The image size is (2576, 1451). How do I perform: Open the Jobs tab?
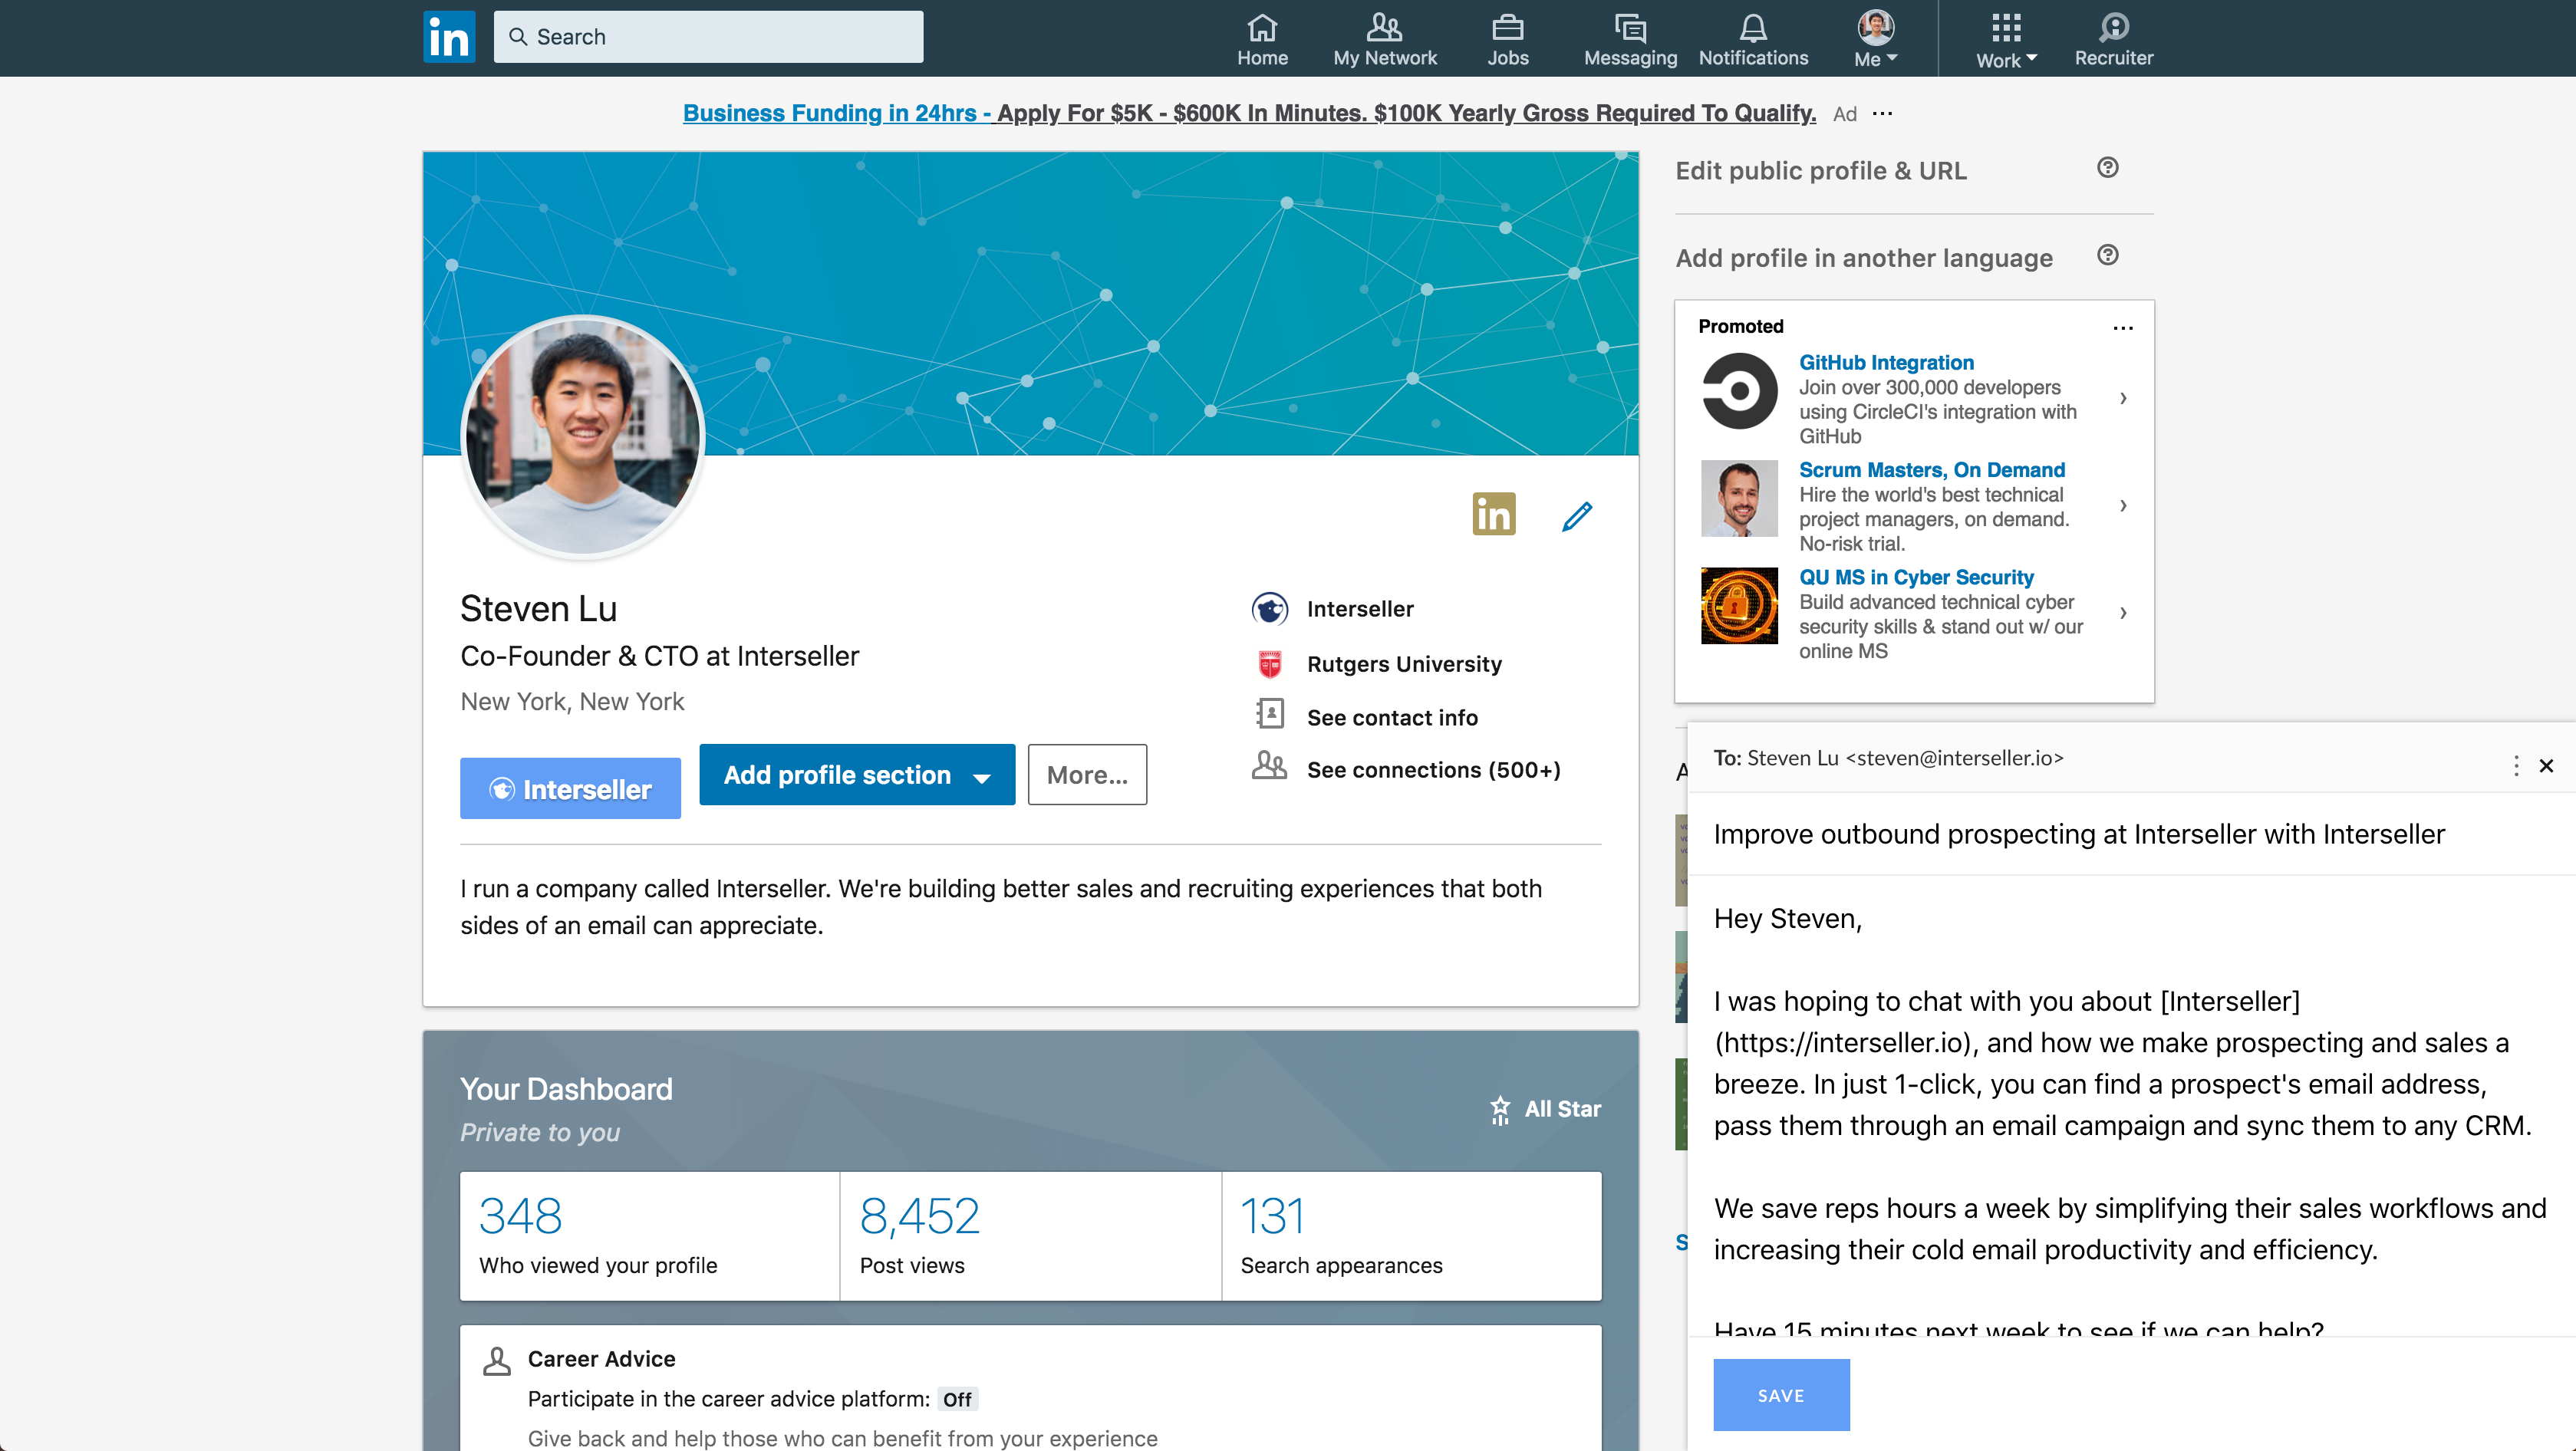tap(1507, 38)
